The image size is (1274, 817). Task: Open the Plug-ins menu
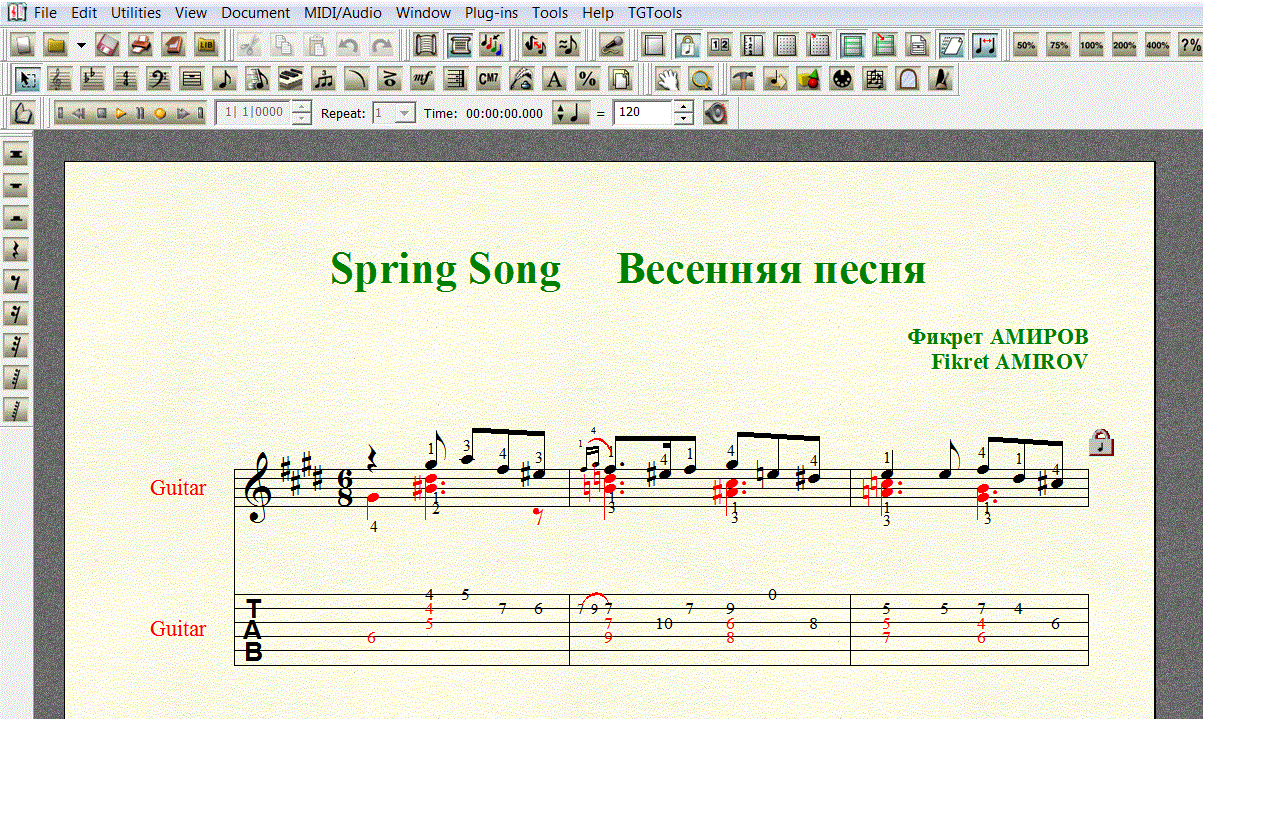pyautogui.click(x=490, y=13)
